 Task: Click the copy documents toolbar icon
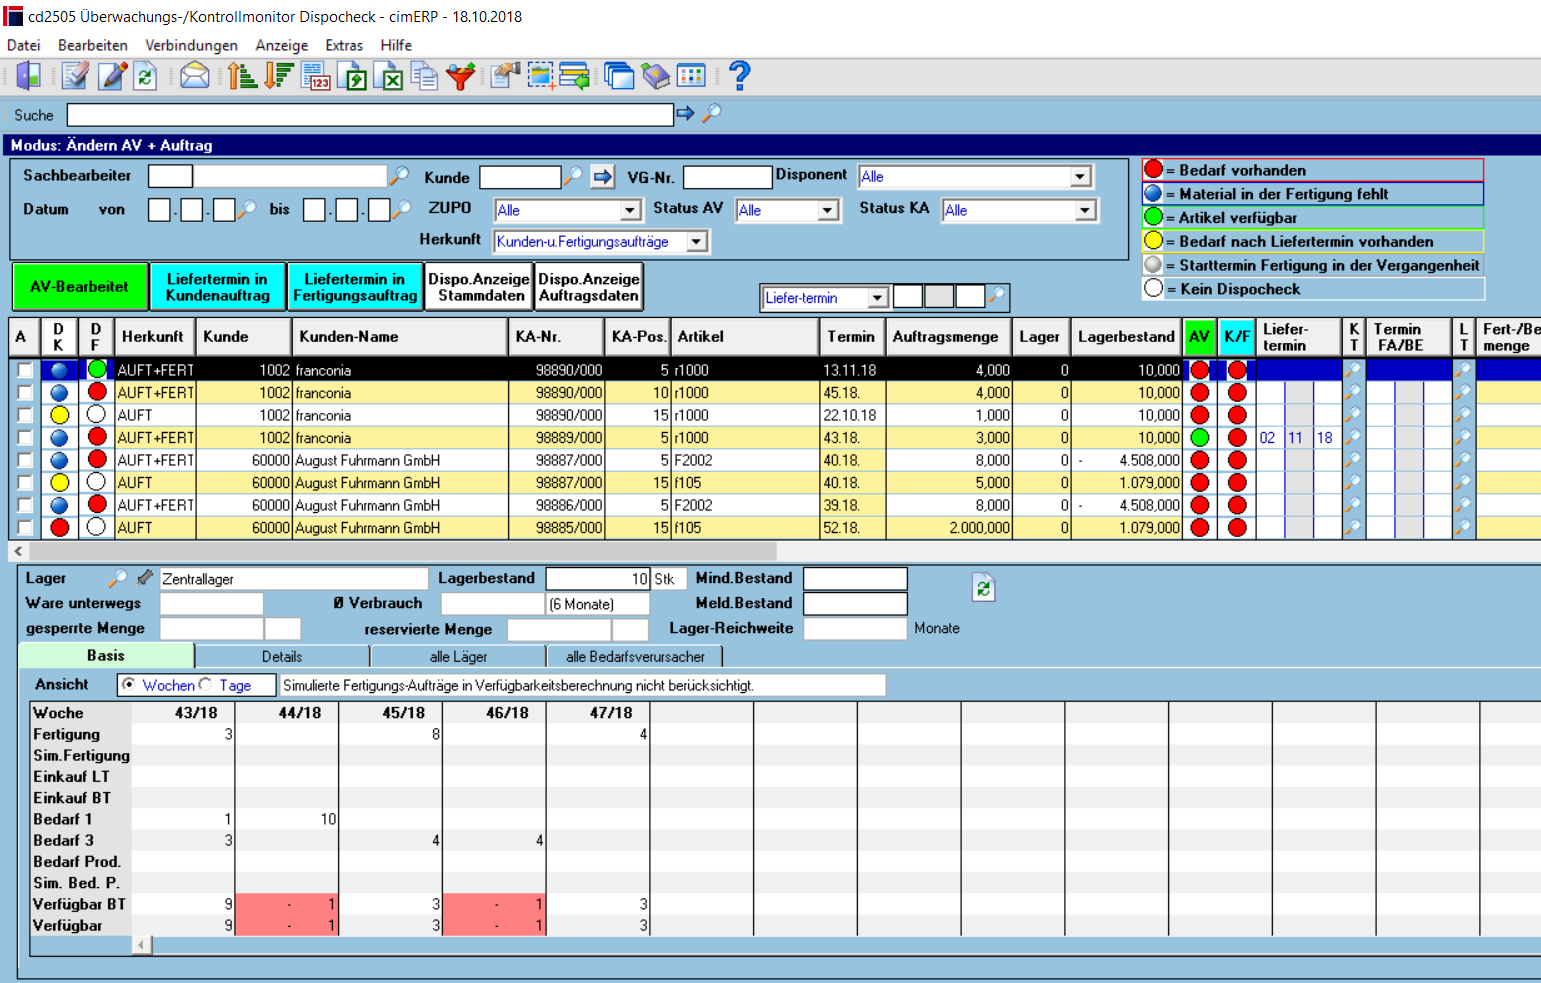[x=424, y=76]
